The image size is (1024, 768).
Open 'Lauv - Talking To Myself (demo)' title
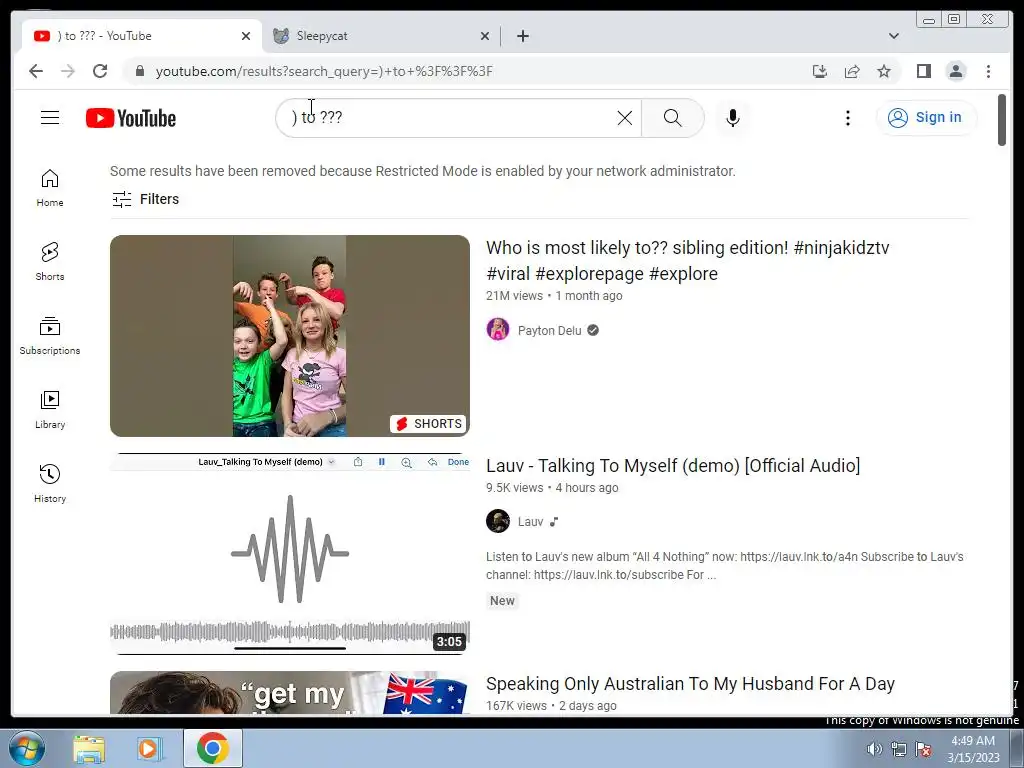point(673,466)
